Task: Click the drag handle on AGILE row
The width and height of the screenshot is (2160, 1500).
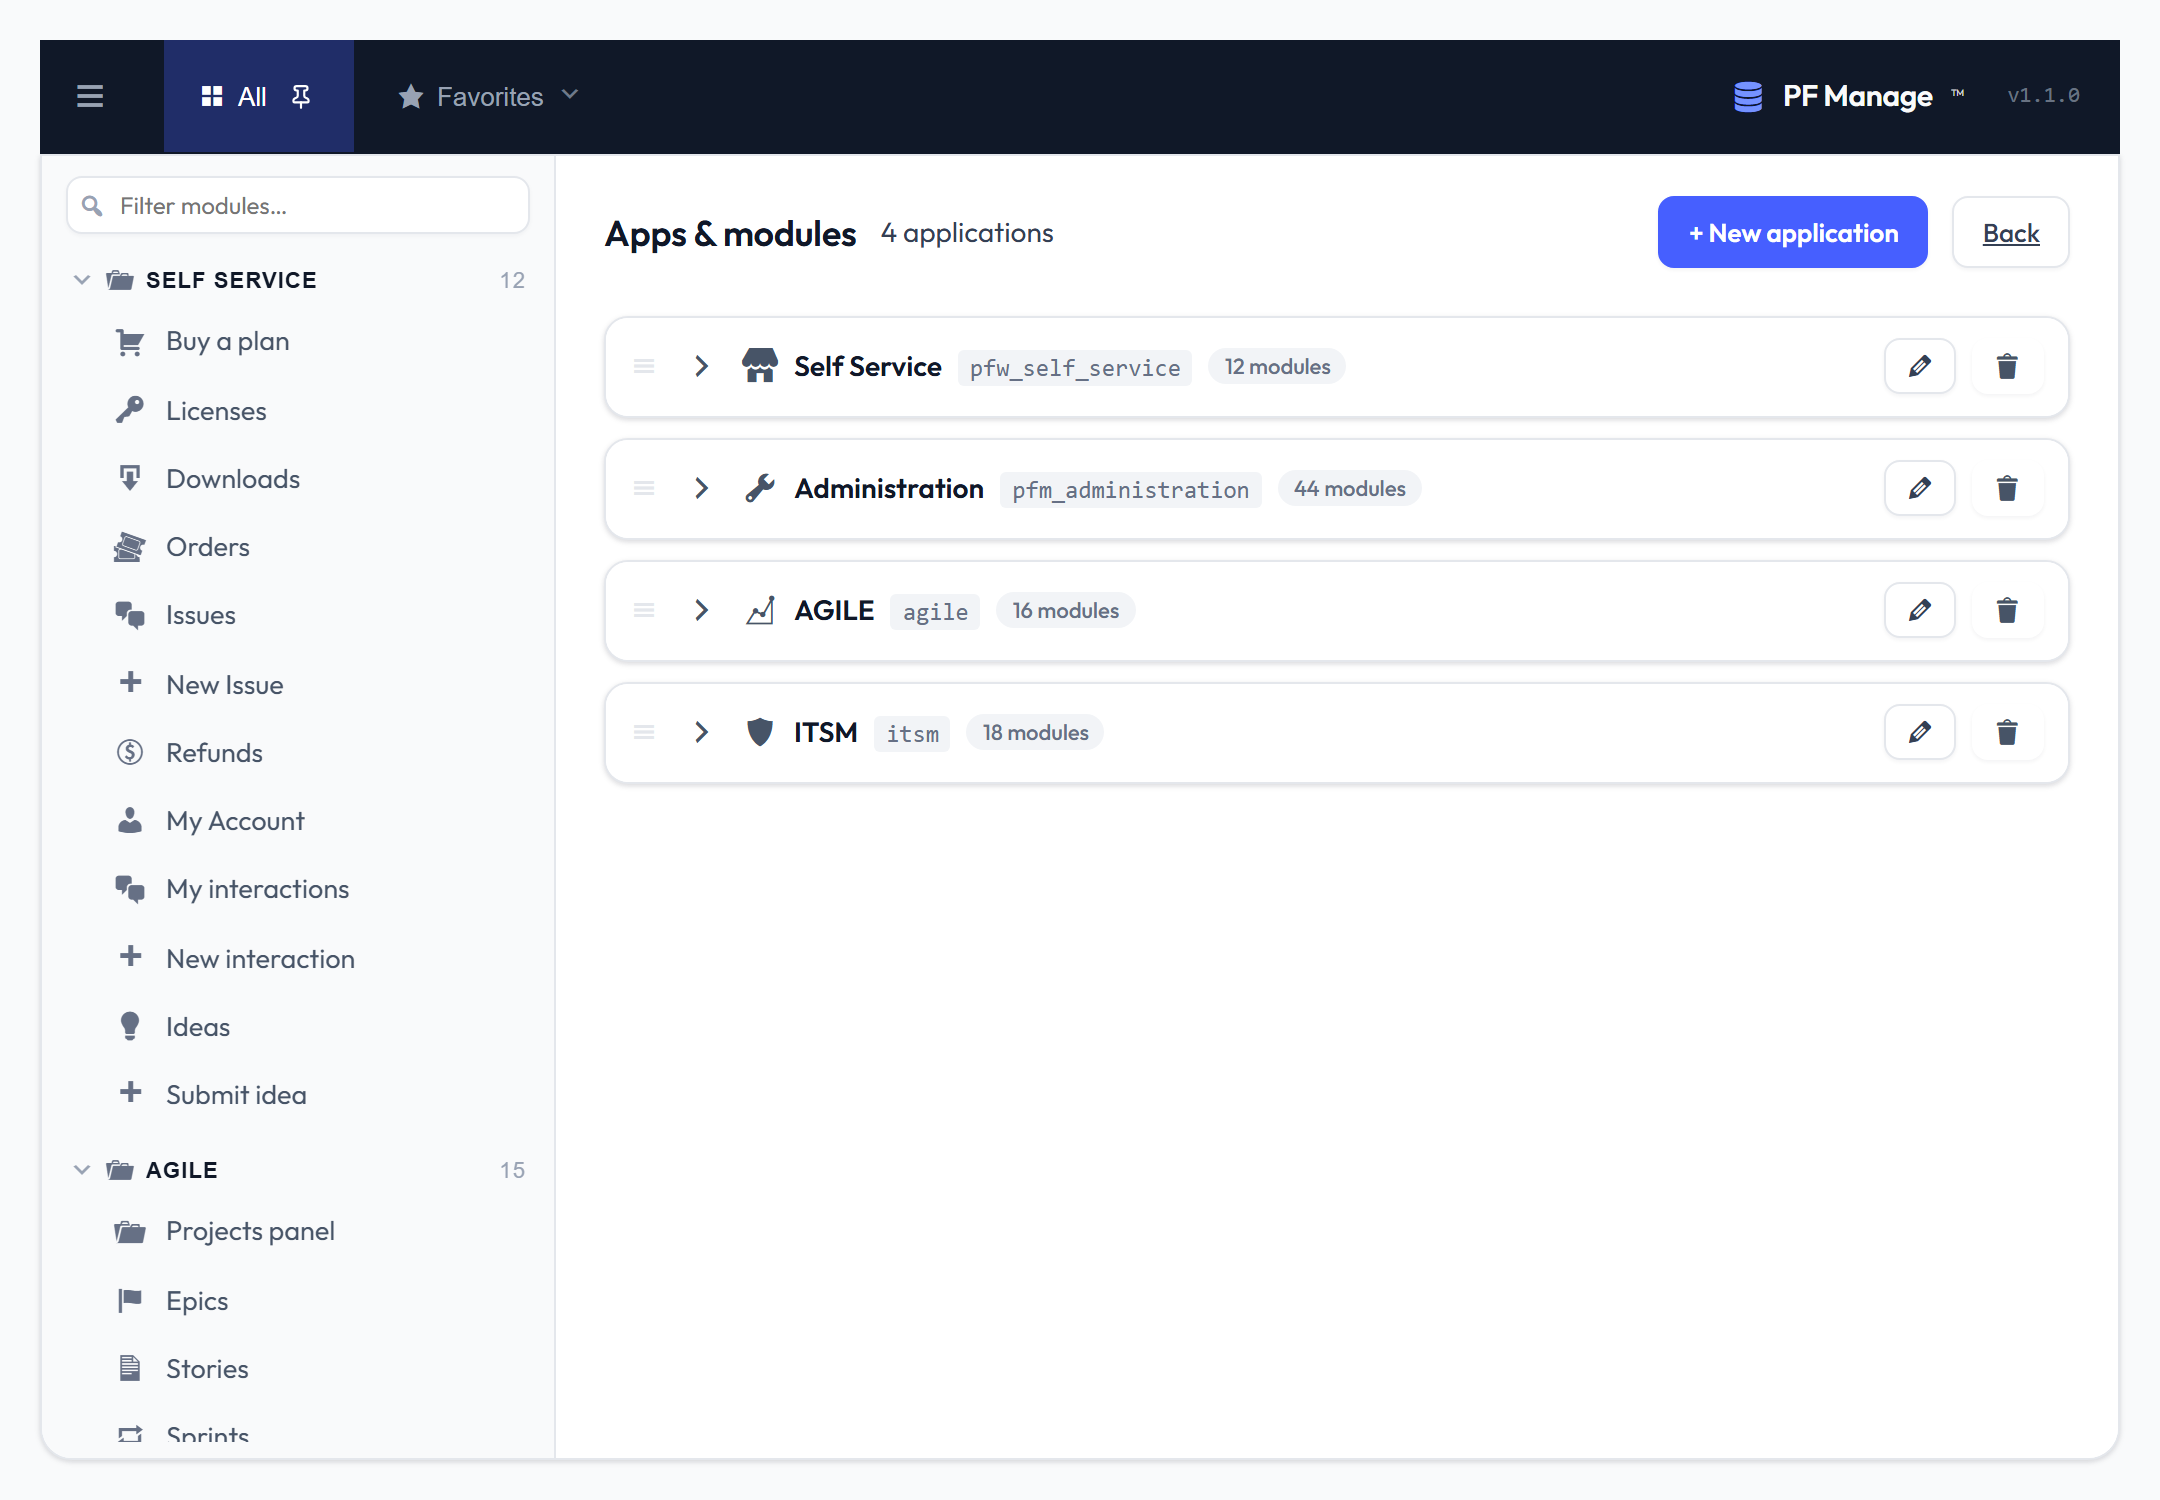Action: (x=644, y=610)
